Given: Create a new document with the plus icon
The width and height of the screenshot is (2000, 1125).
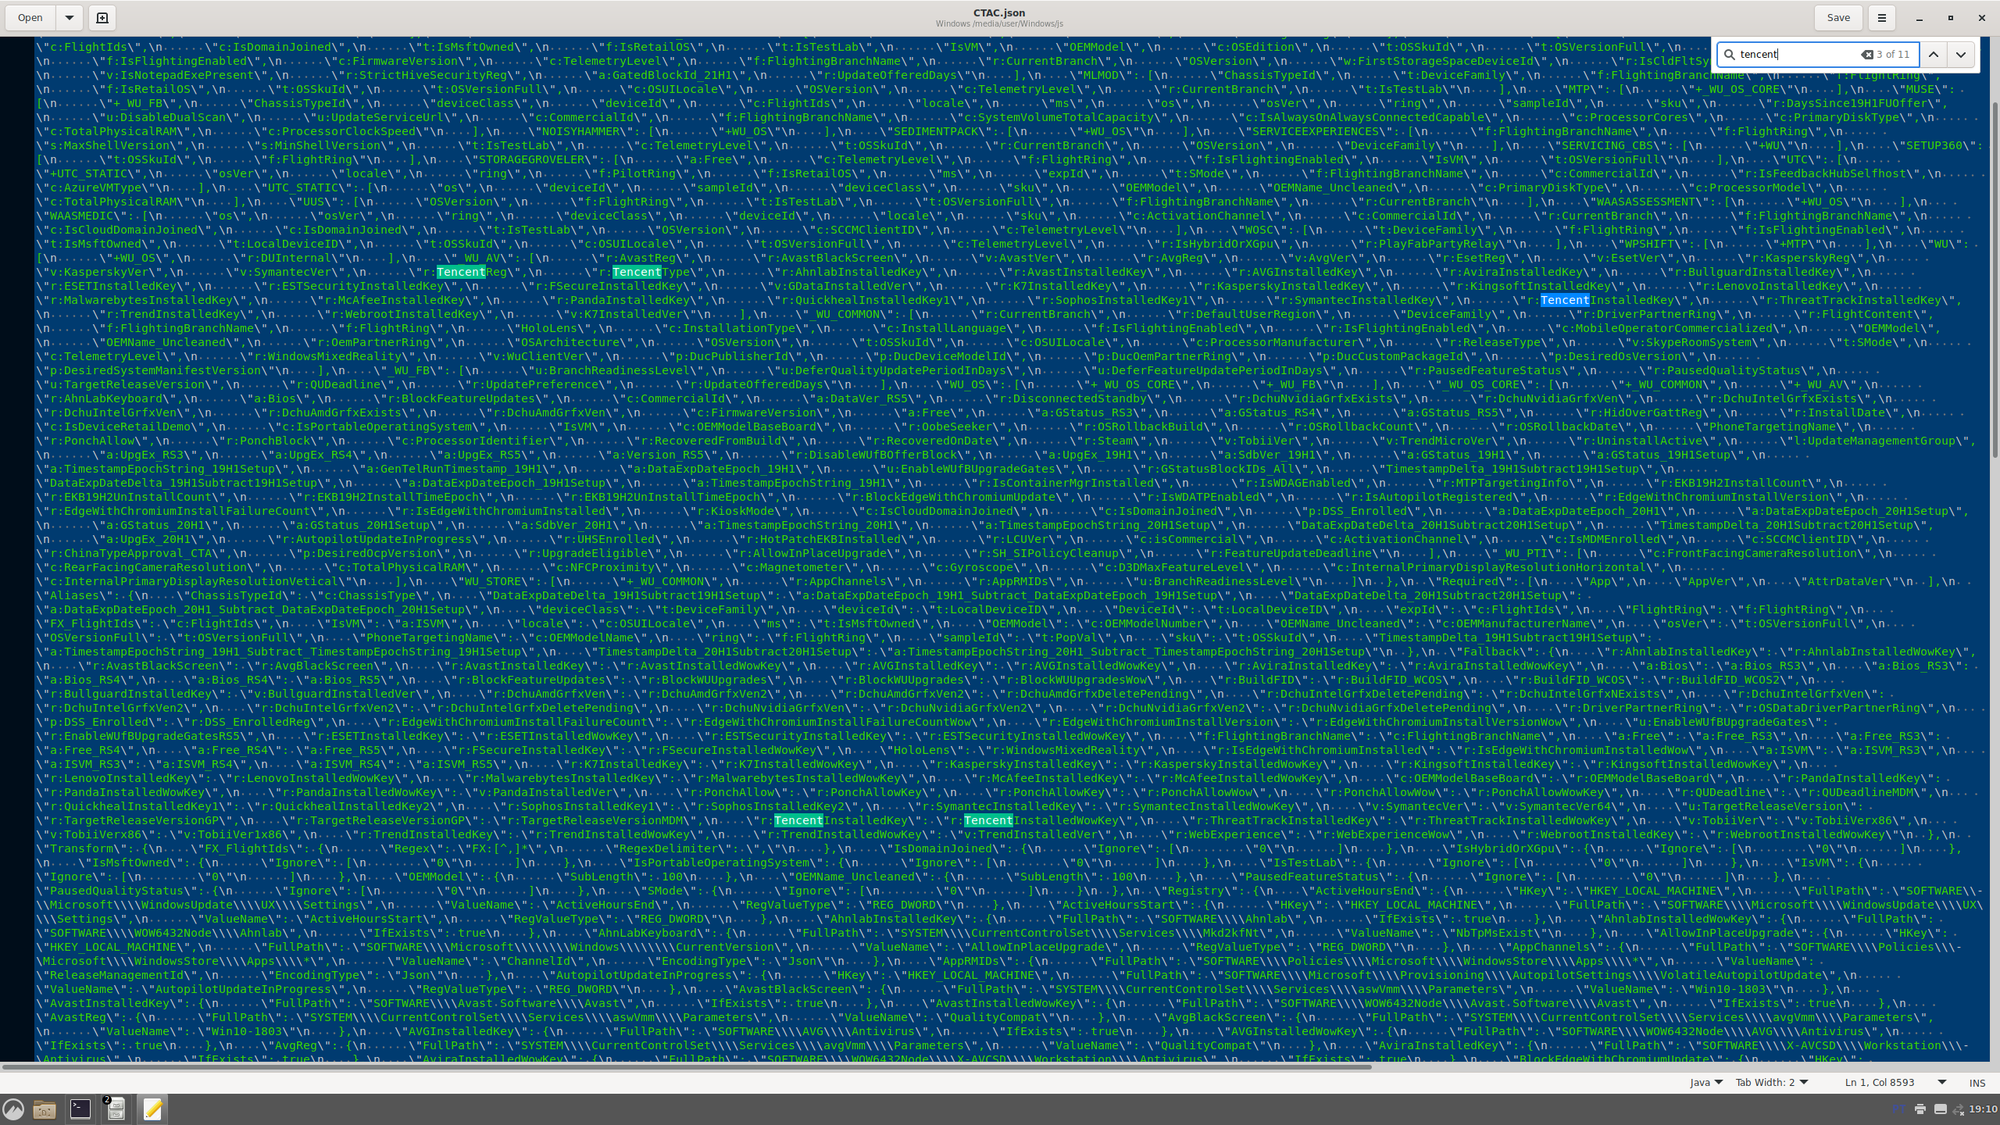Looking at the screenshot, I should click(102, 17).
